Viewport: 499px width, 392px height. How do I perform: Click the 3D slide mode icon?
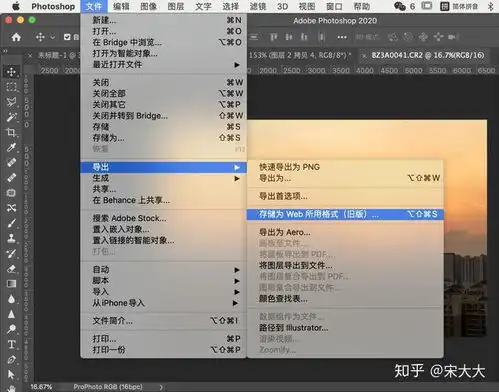pos(439,37)
